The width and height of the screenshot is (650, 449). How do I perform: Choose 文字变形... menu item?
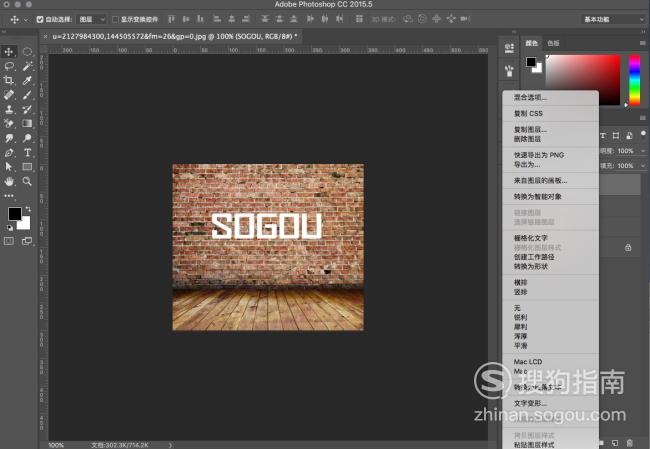551,403
